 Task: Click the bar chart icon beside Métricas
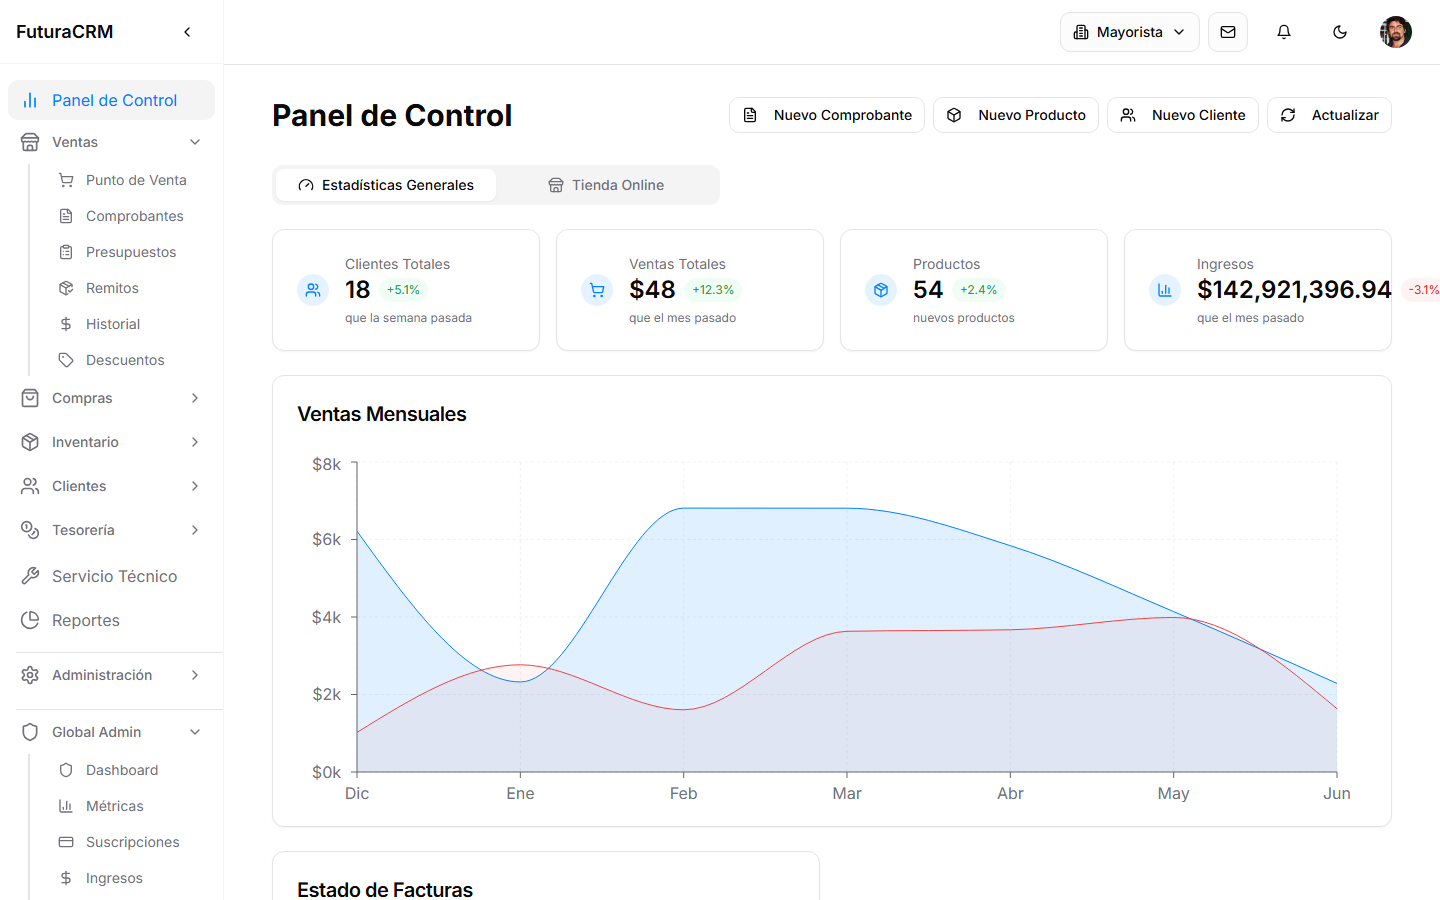[66, 806]
